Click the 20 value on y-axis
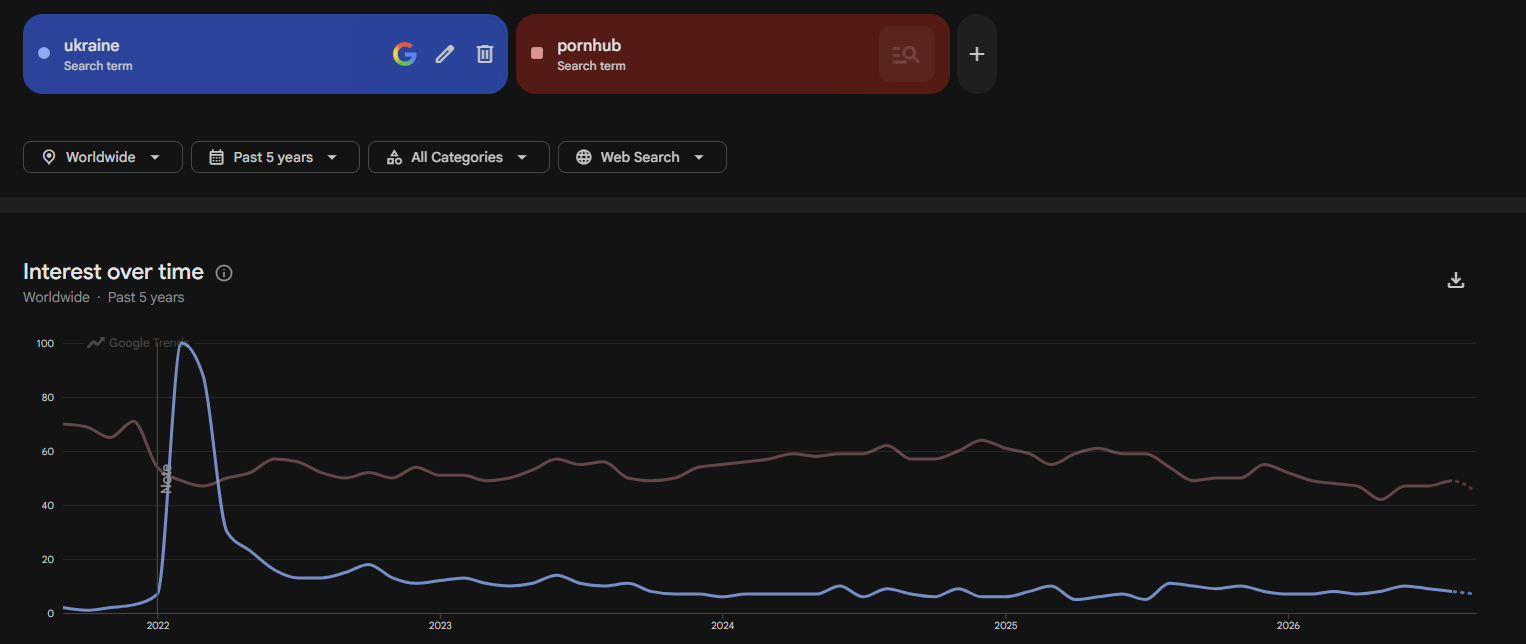Image resolution: width=1526 pixels, height=644 pixels. point(47,559)
